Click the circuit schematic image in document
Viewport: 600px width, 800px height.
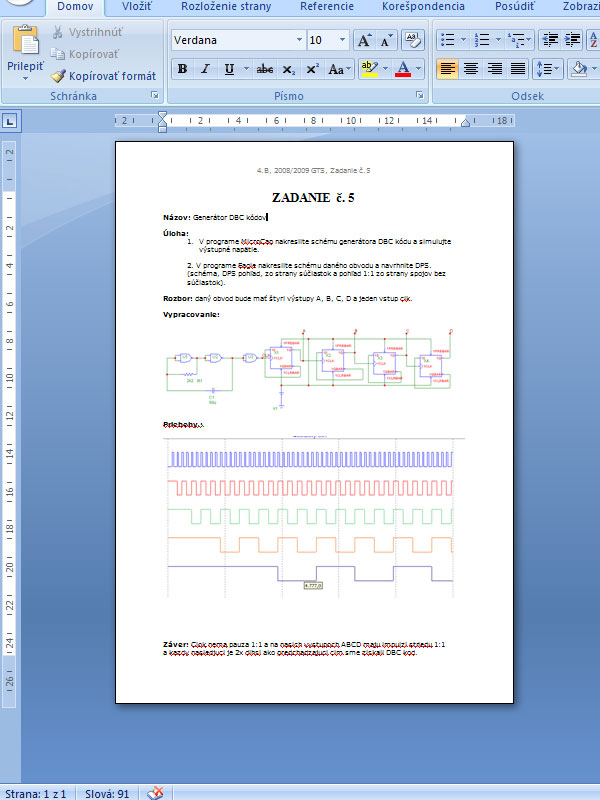click(x=309, y=369)
